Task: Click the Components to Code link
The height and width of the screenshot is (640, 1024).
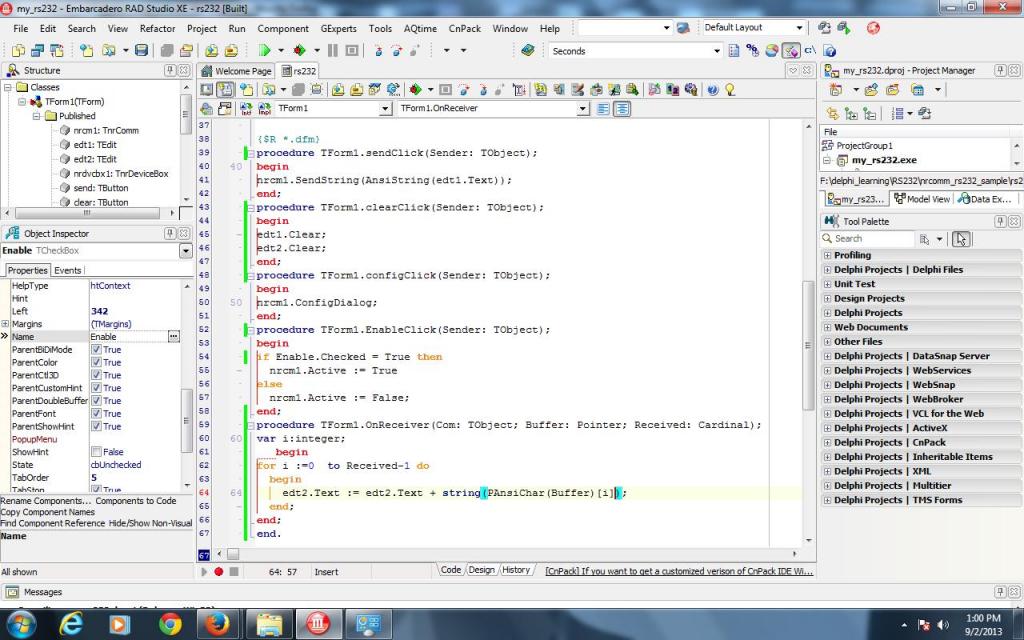Action: (x=136, y=501)
